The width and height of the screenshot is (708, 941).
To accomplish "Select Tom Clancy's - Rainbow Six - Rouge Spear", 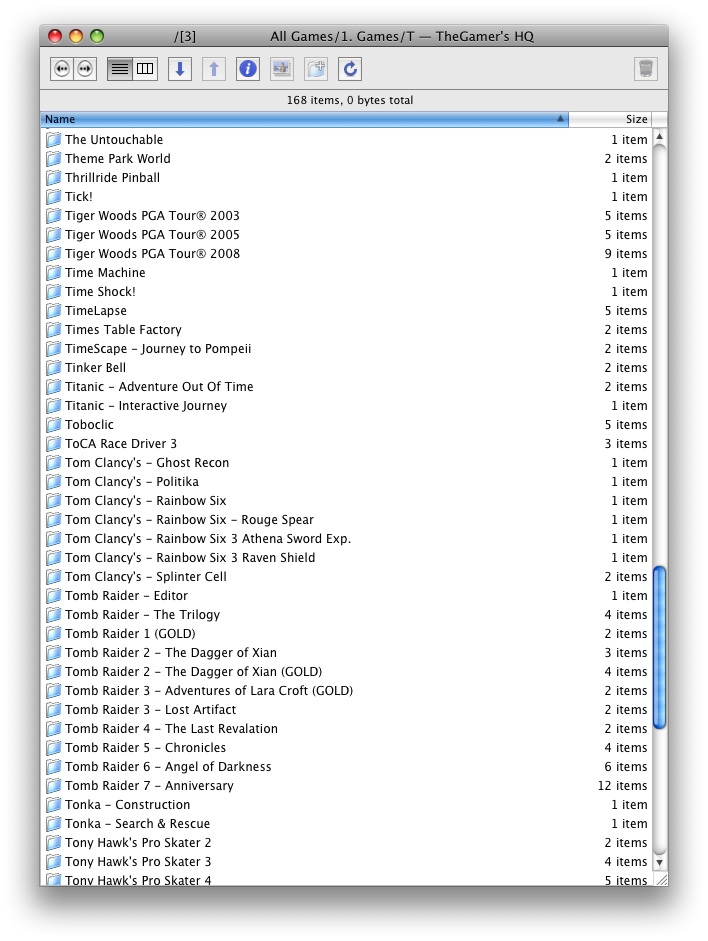I will (190, 520).
